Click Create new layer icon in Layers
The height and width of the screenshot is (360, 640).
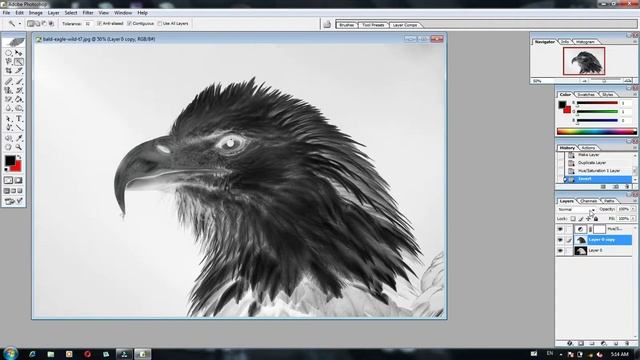(x=616, y=343)
